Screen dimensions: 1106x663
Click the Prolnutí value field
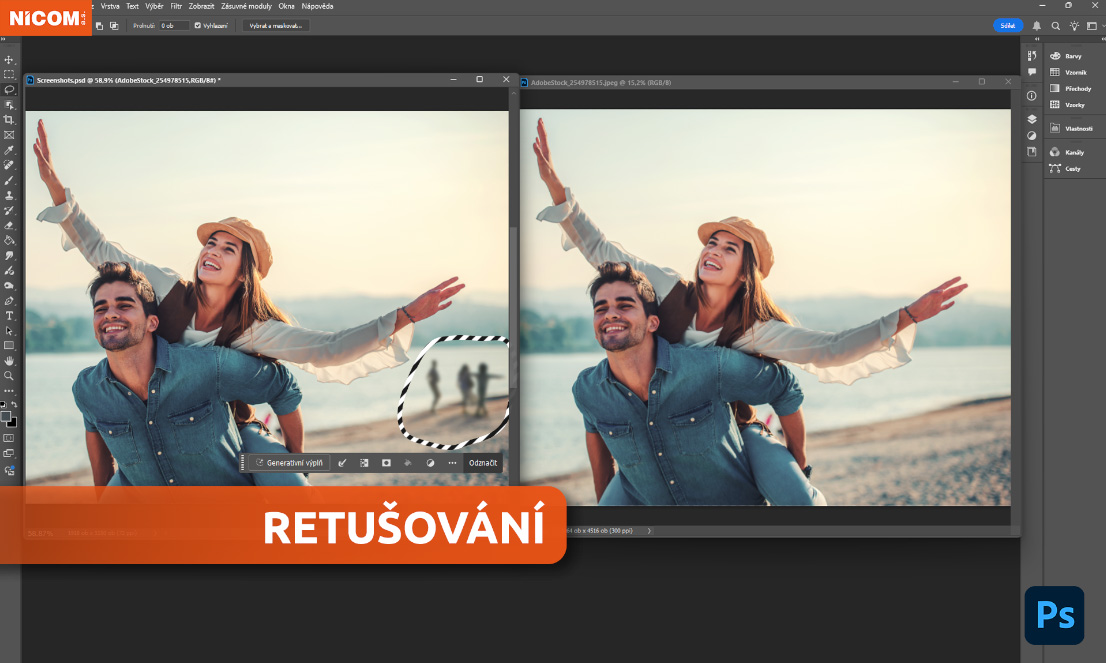coord(174,25)
